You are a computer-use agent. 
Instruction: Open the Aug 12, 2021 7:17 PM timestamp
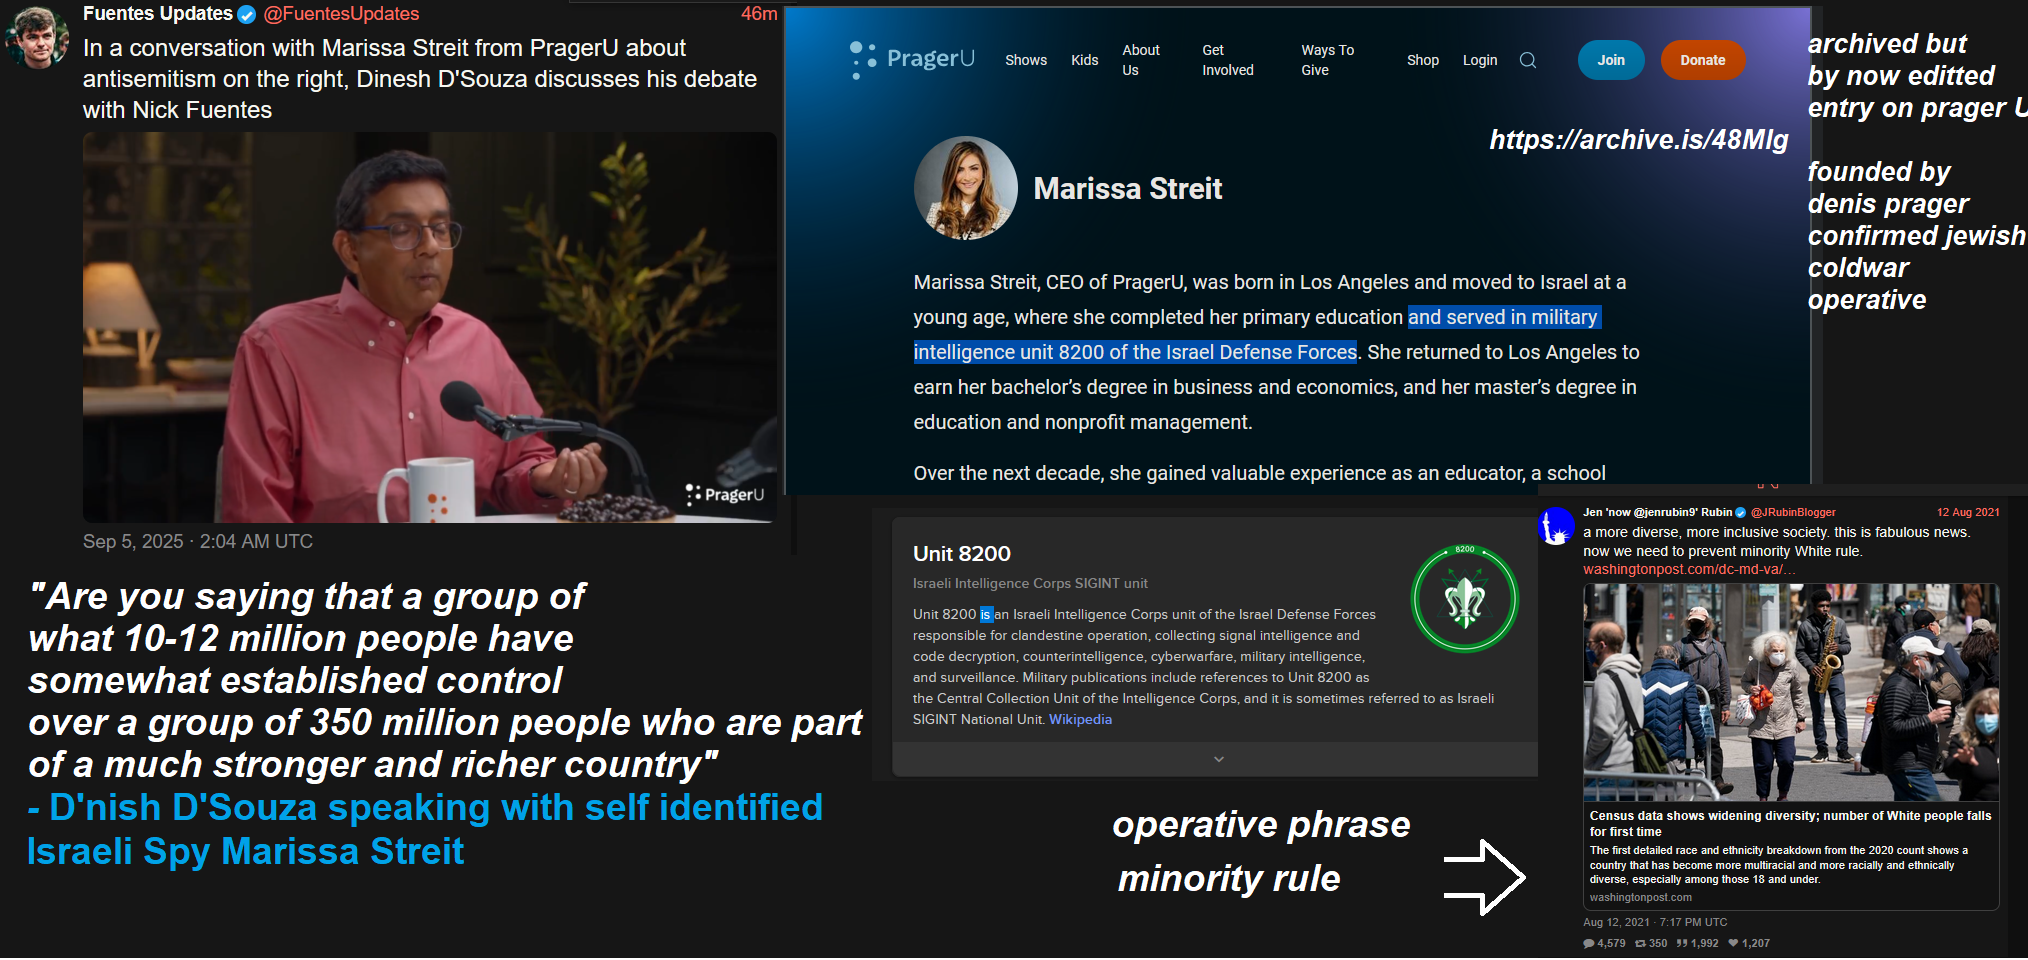1655,922
